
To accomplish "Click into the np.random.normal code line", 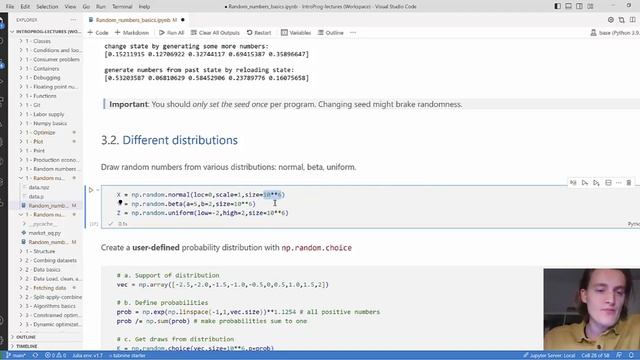I will click(201, 195).
